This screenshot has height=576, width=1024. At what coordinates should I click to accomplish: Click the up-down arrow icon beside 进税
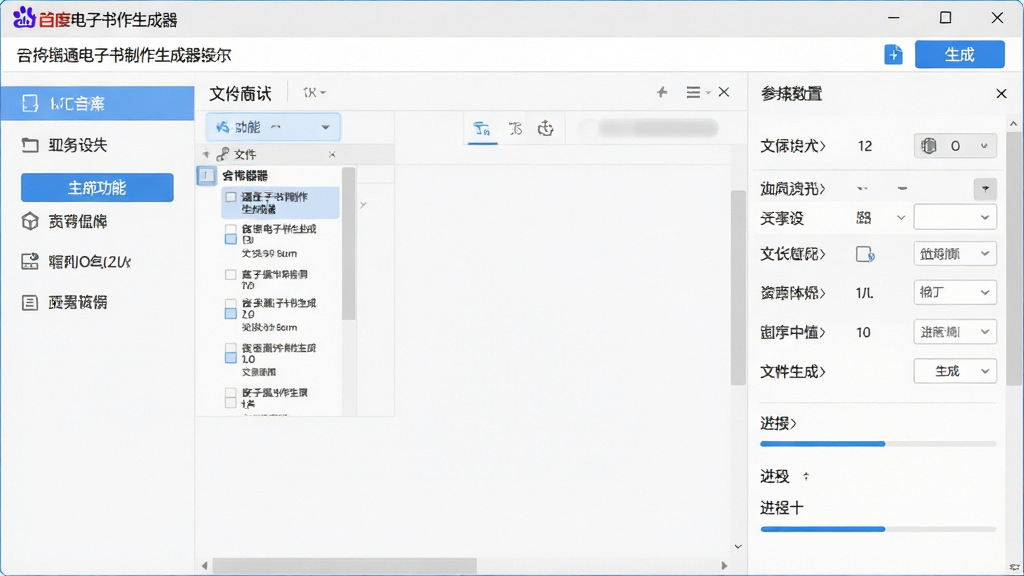tap(806, 476)
